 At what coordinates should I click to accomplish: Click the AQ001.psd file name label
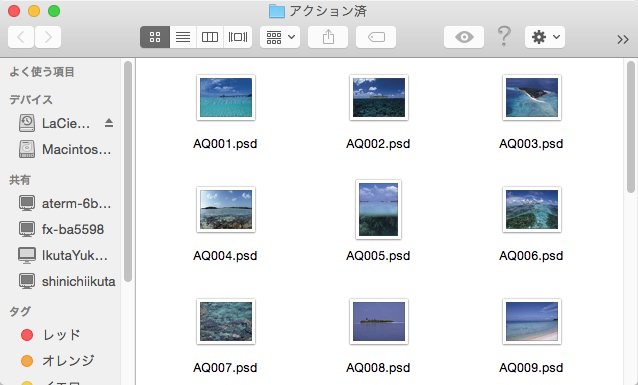click(225, 144)
